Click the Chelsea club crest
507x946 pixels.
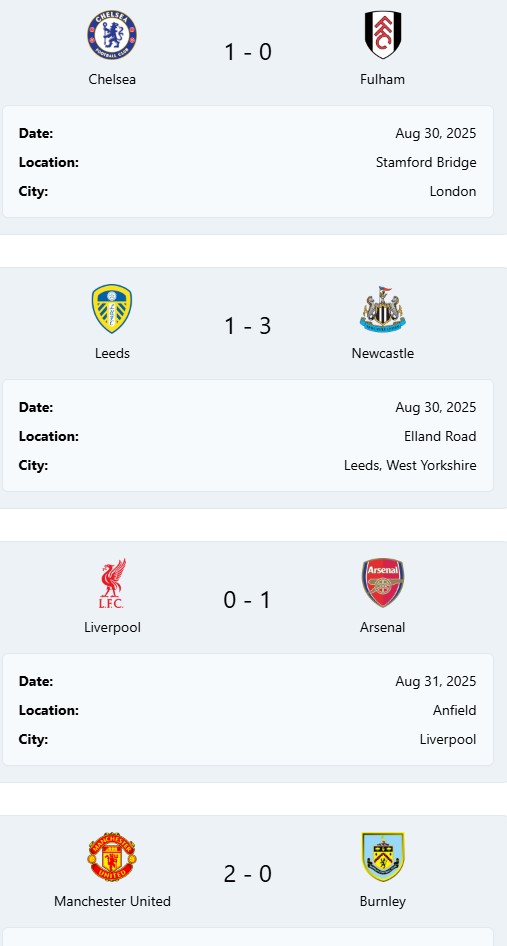click(112, 35)
